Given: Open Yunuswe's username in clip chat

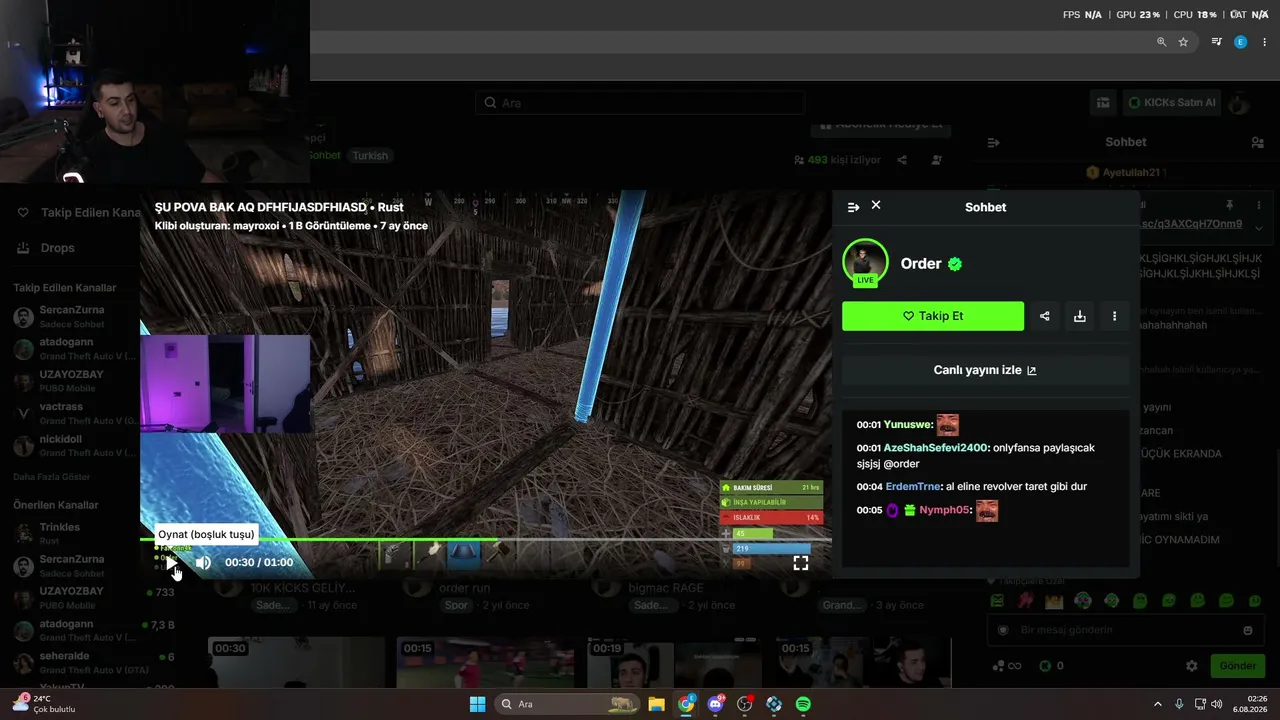Looking at the screenshot, I should (907, 425).
